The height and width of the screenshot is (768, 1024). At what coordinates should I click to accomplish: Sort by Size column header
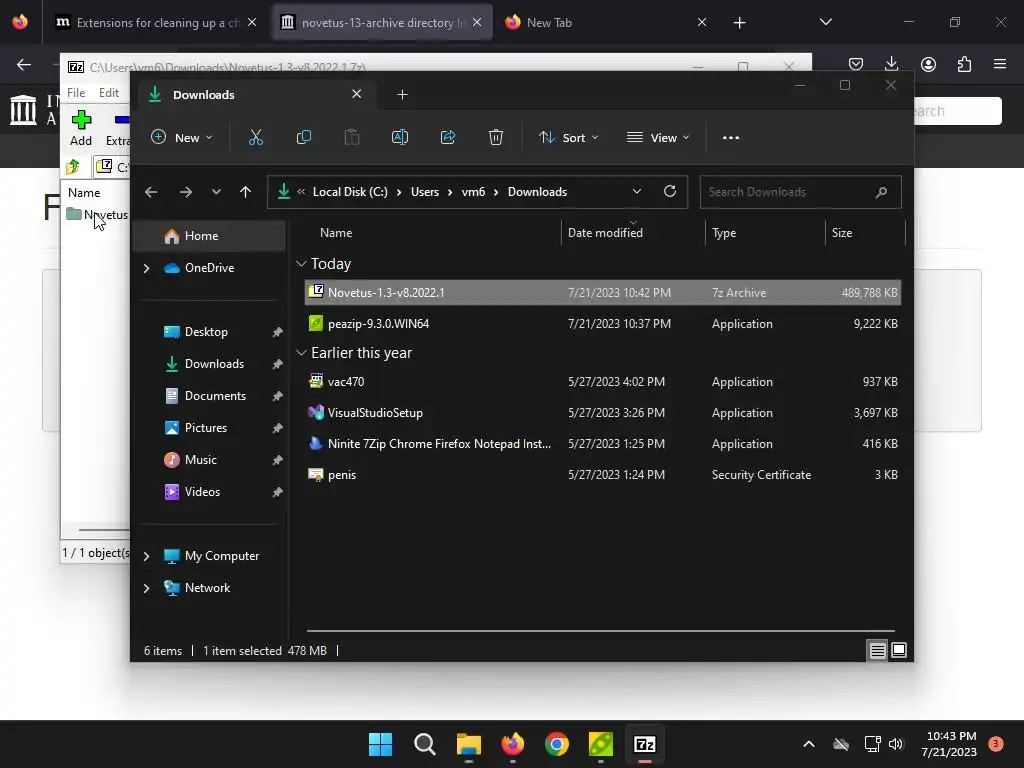pos(865,233)
